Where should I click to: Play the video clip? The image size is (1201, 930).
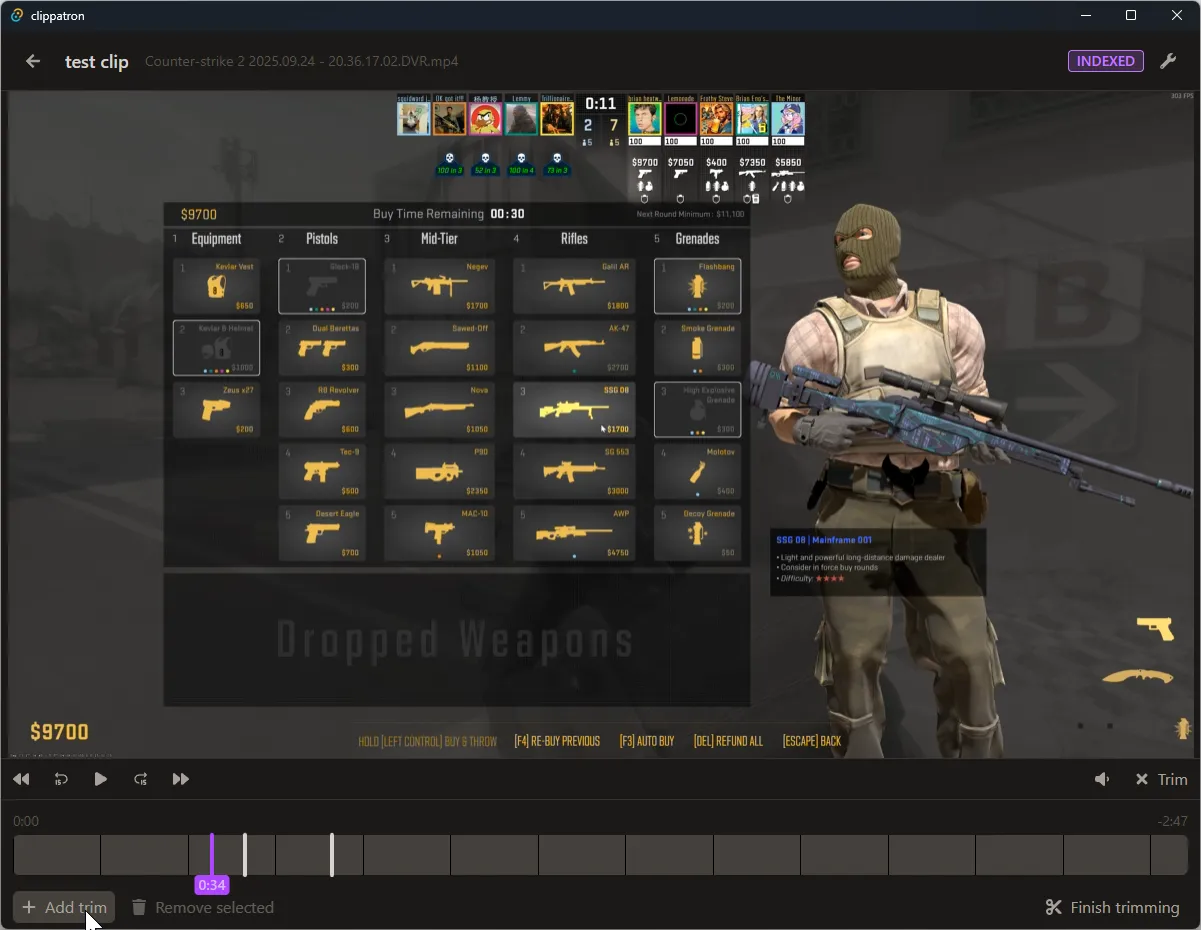[100, 779]
